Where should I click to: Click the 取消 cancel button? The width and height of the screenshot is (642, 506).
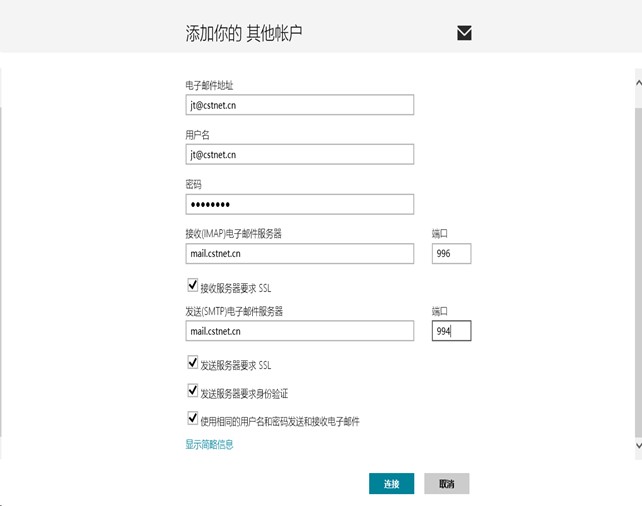pyautogui.click(x=447, y=483)
